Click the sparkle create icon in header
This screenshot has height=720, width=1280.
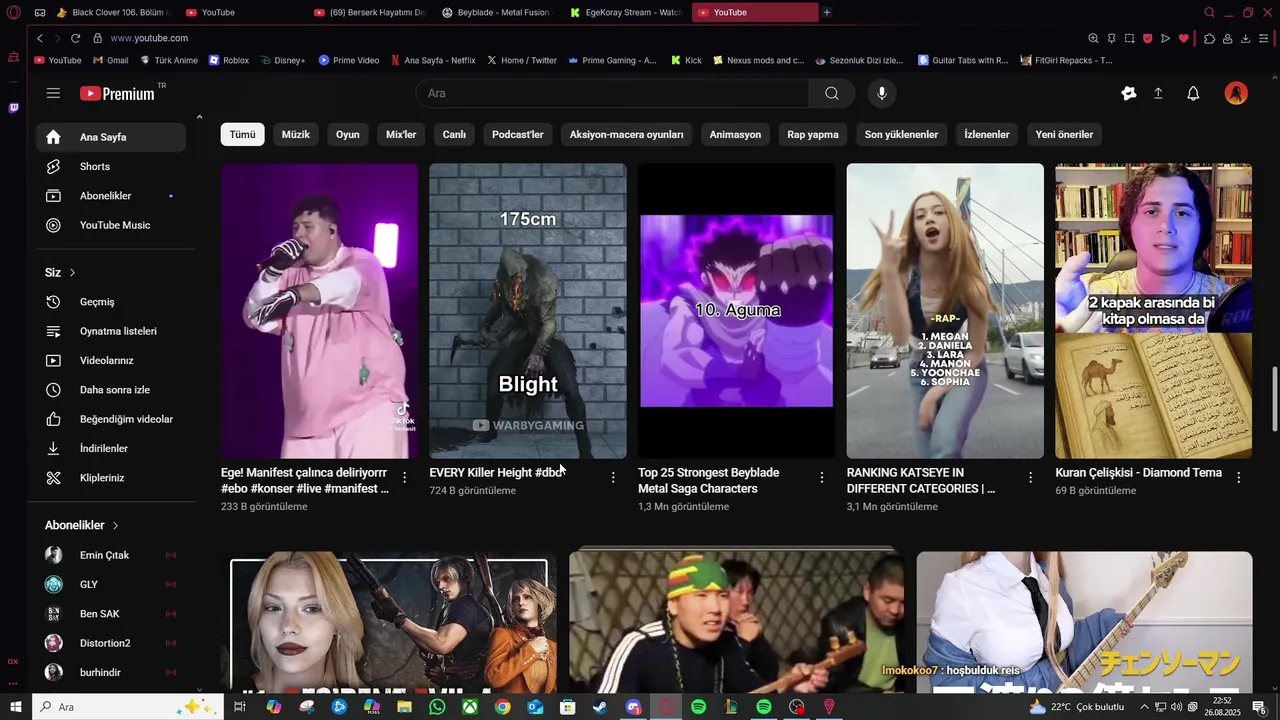coord(1129,93)
